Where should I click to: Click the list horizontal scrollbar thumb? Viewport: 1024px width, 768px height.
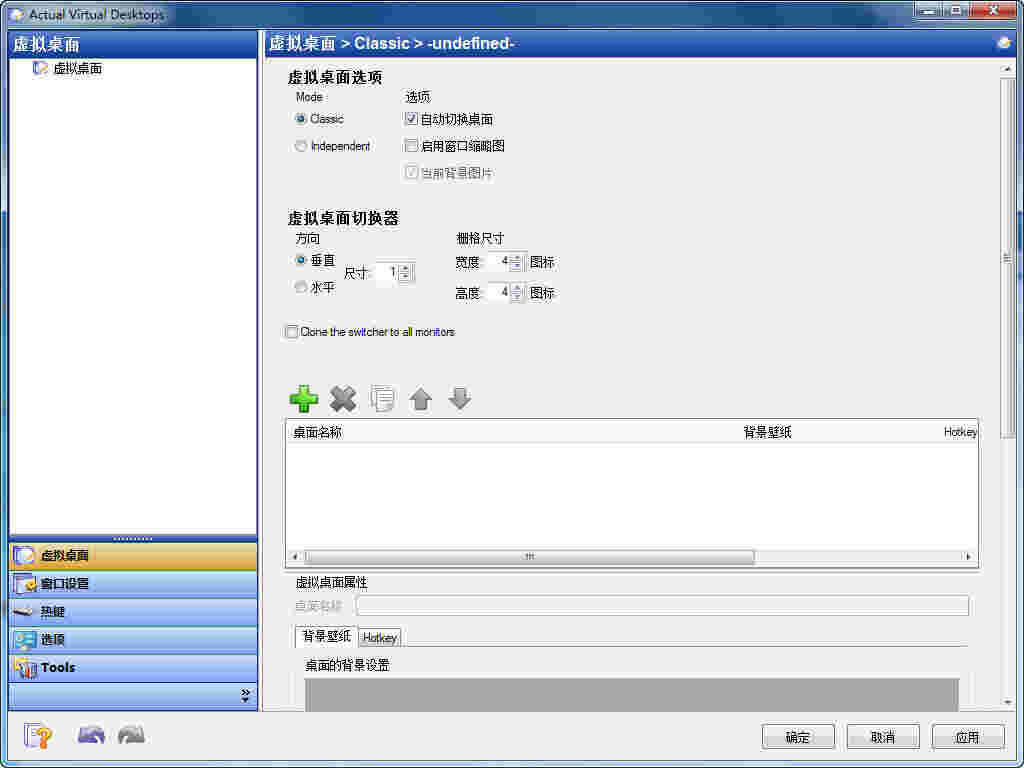click(x=529, y=556)
